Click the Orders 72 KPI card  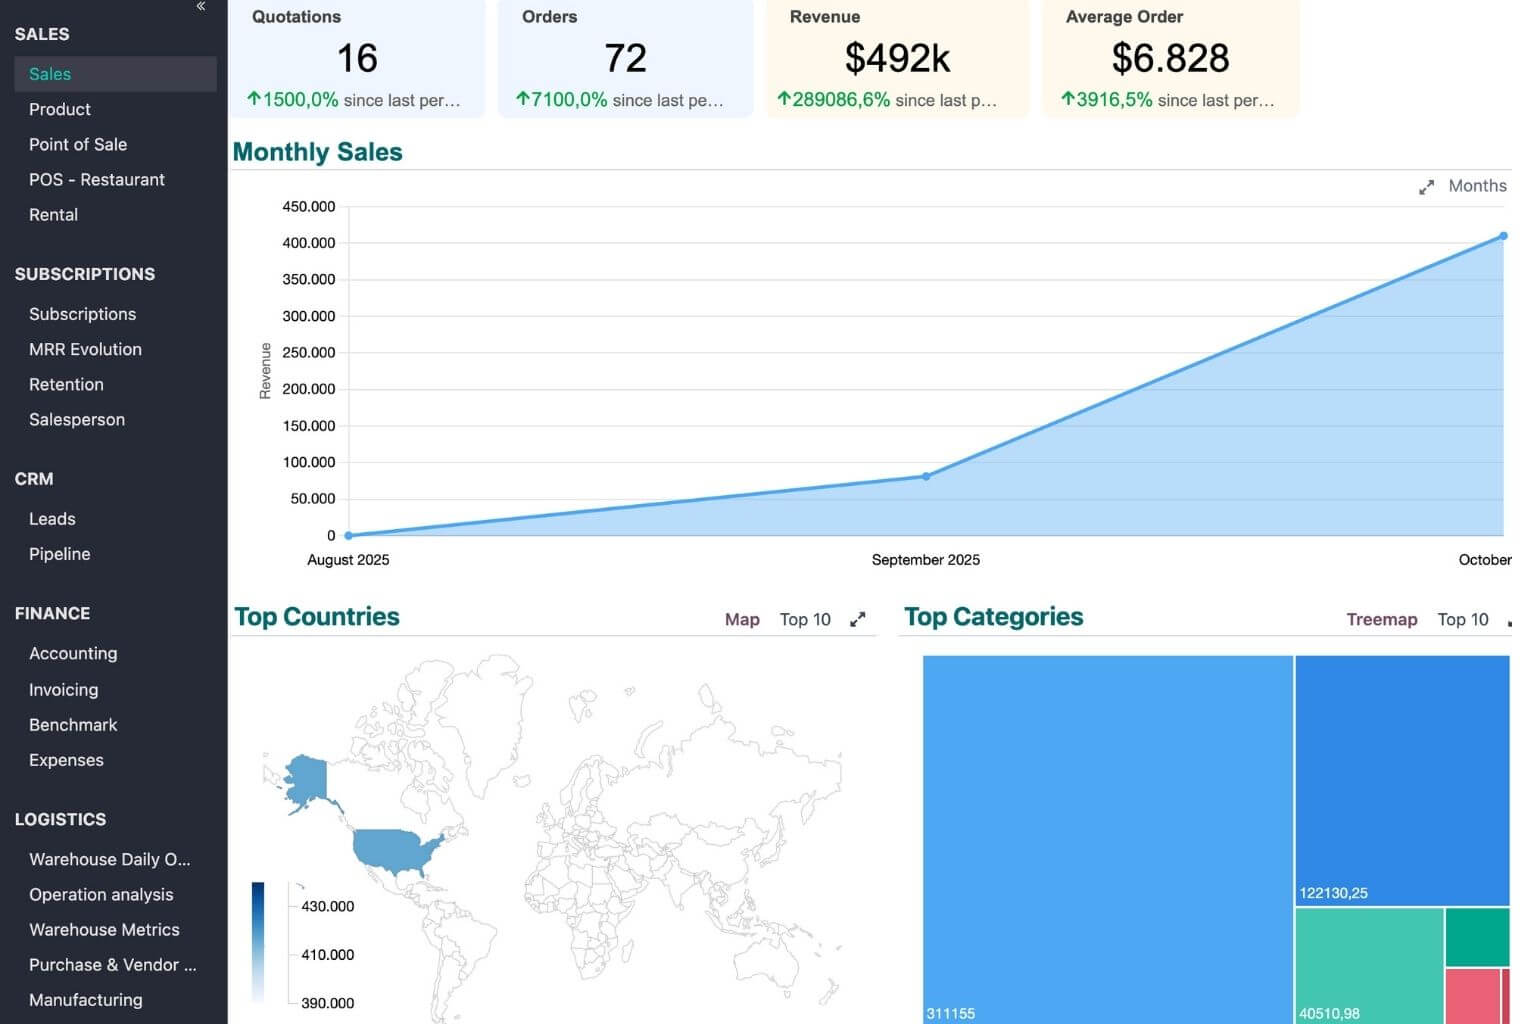pos(625,58)
